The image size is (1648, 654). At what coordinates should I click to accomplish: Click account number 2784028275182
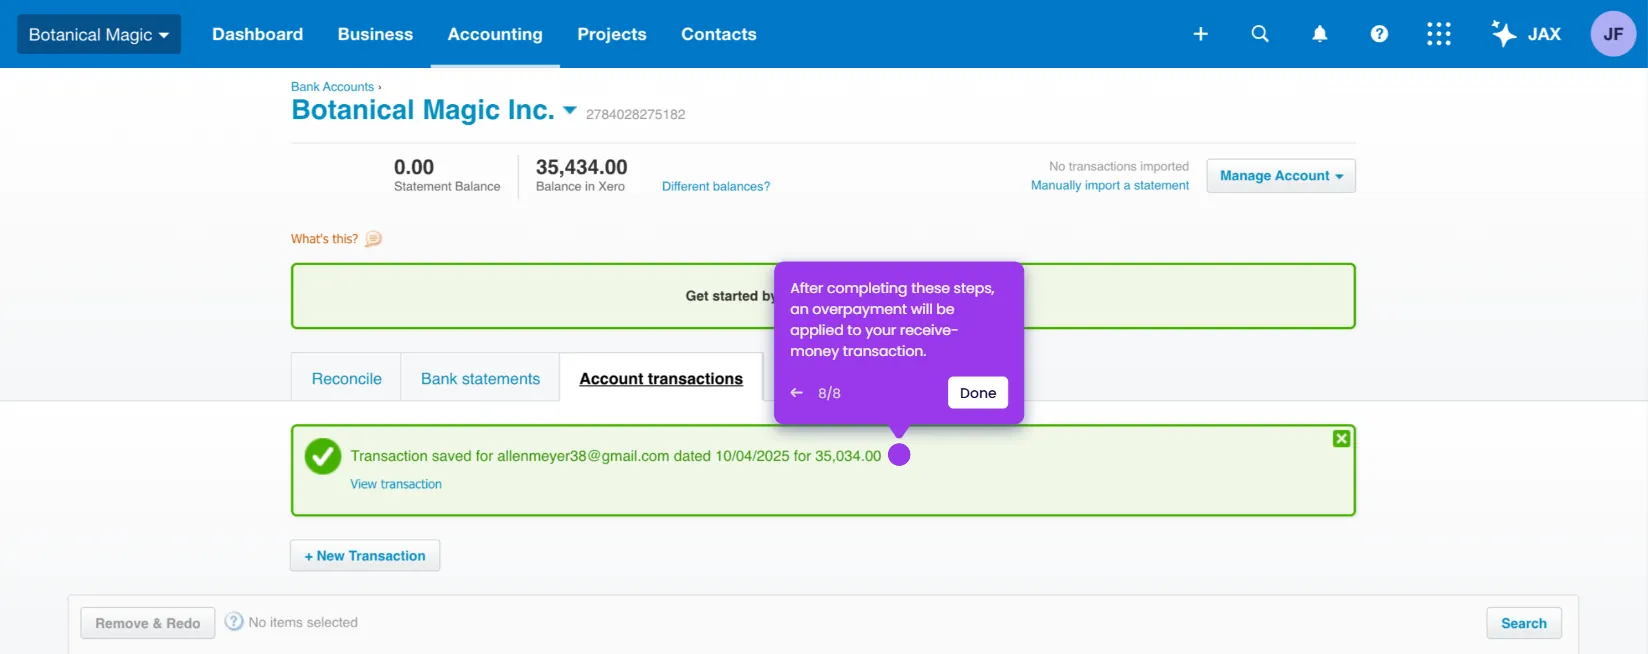pyautogui.click(x=636, y=114)
